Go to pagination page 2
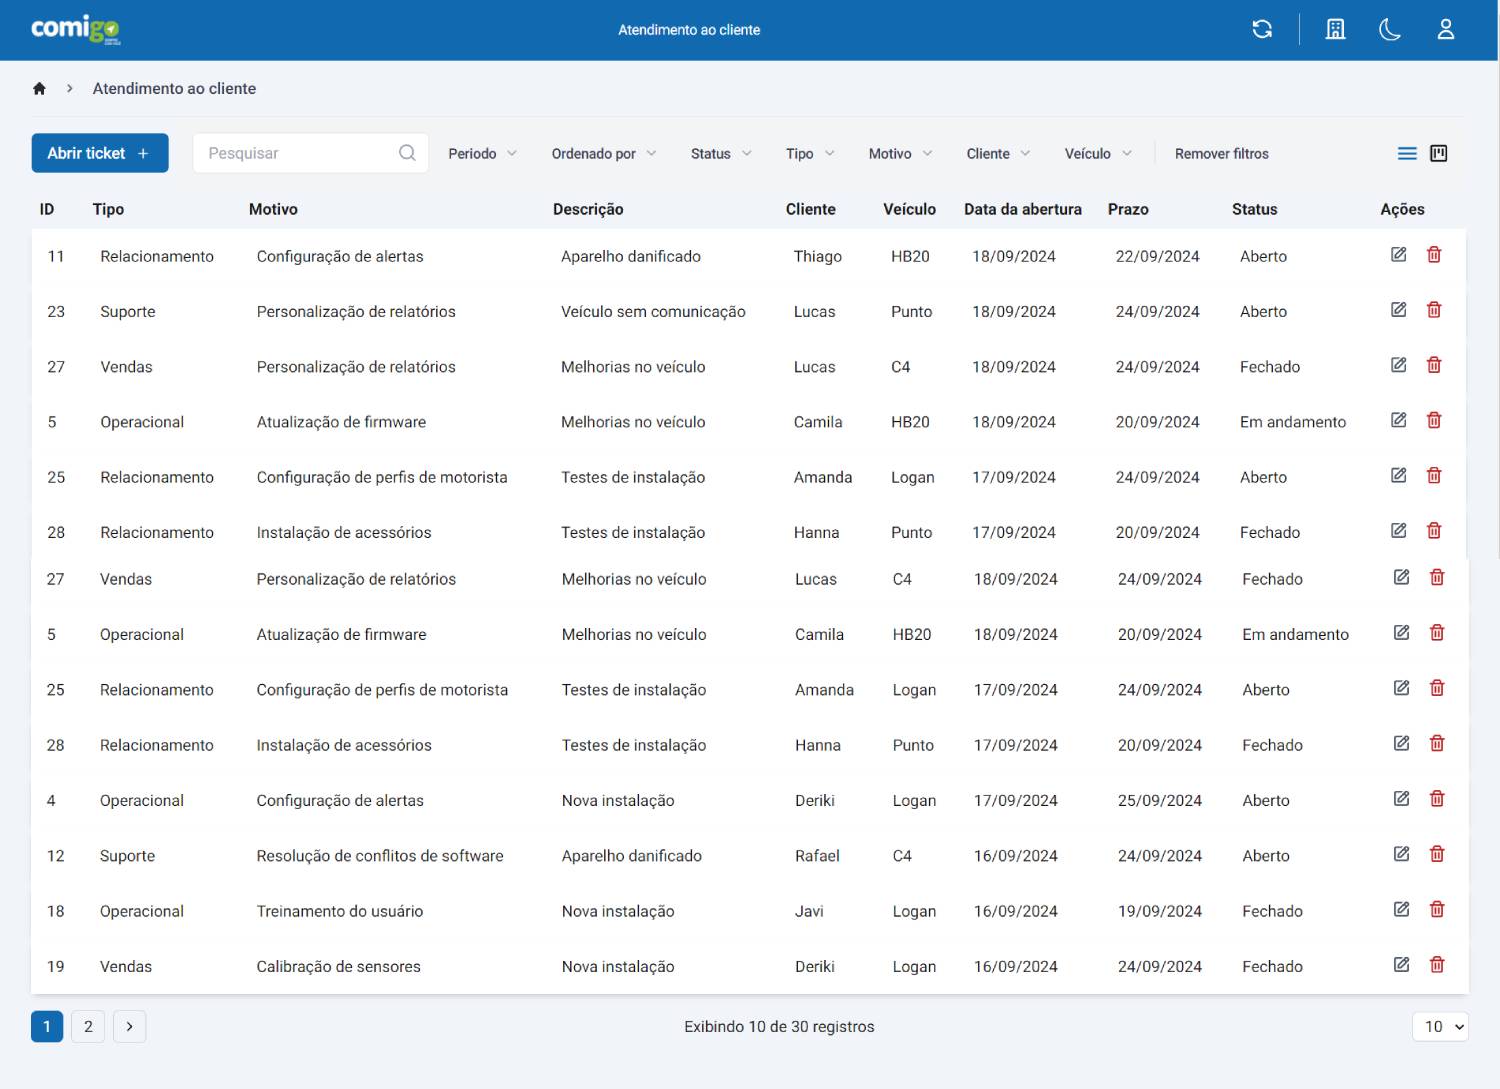Screen dimensions: 1500x1089 coord(88,1026)
